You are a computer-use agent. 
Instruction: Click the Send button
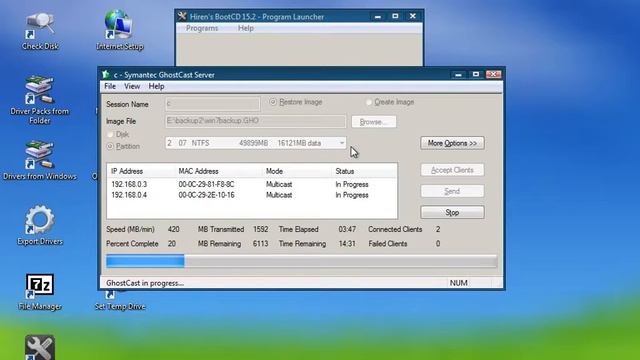(452, 191)
